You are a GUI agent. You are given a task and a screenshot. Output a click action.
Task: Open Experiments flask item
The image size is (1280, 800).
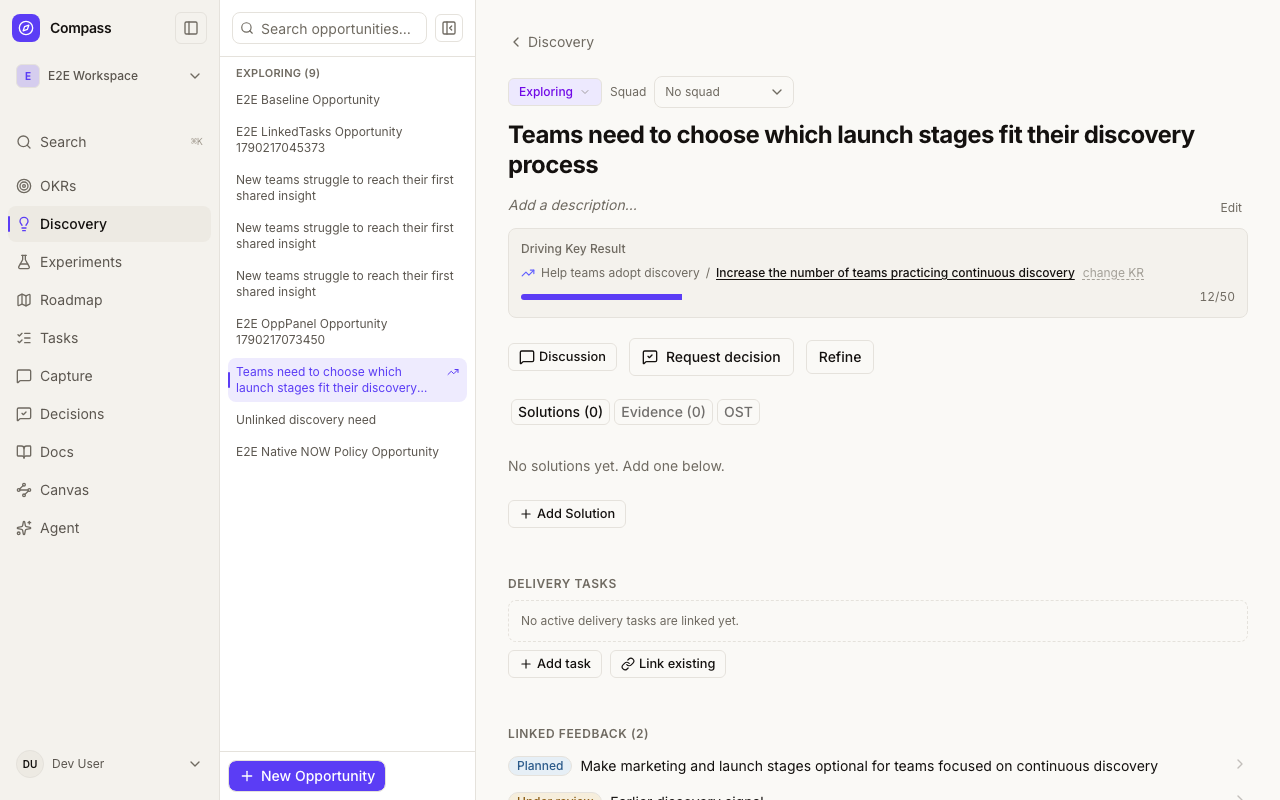[x=110, y=262]
